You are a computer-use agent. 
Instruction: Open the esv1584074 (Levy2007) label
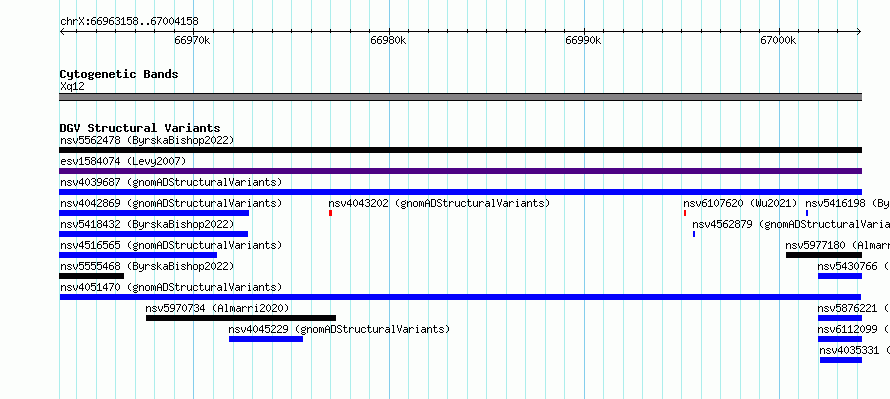tap(123, 161)
